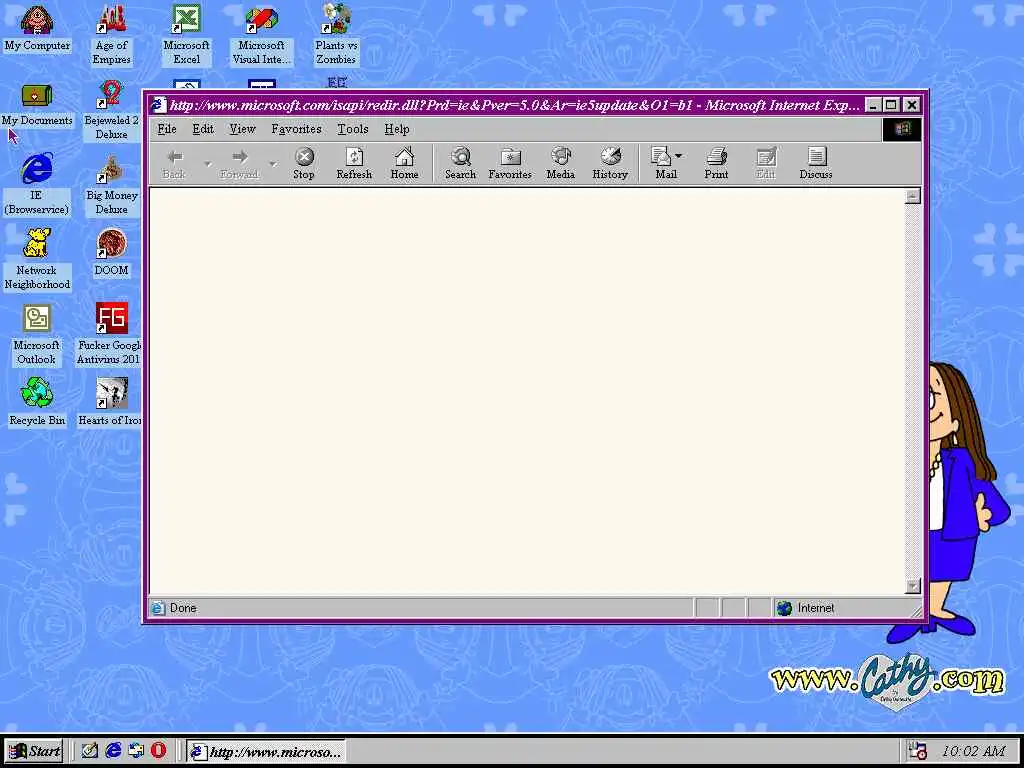Open the View menu
The width and height of the screenshot is (1024, 768).
pyautogui.click(x=242, y=129)
